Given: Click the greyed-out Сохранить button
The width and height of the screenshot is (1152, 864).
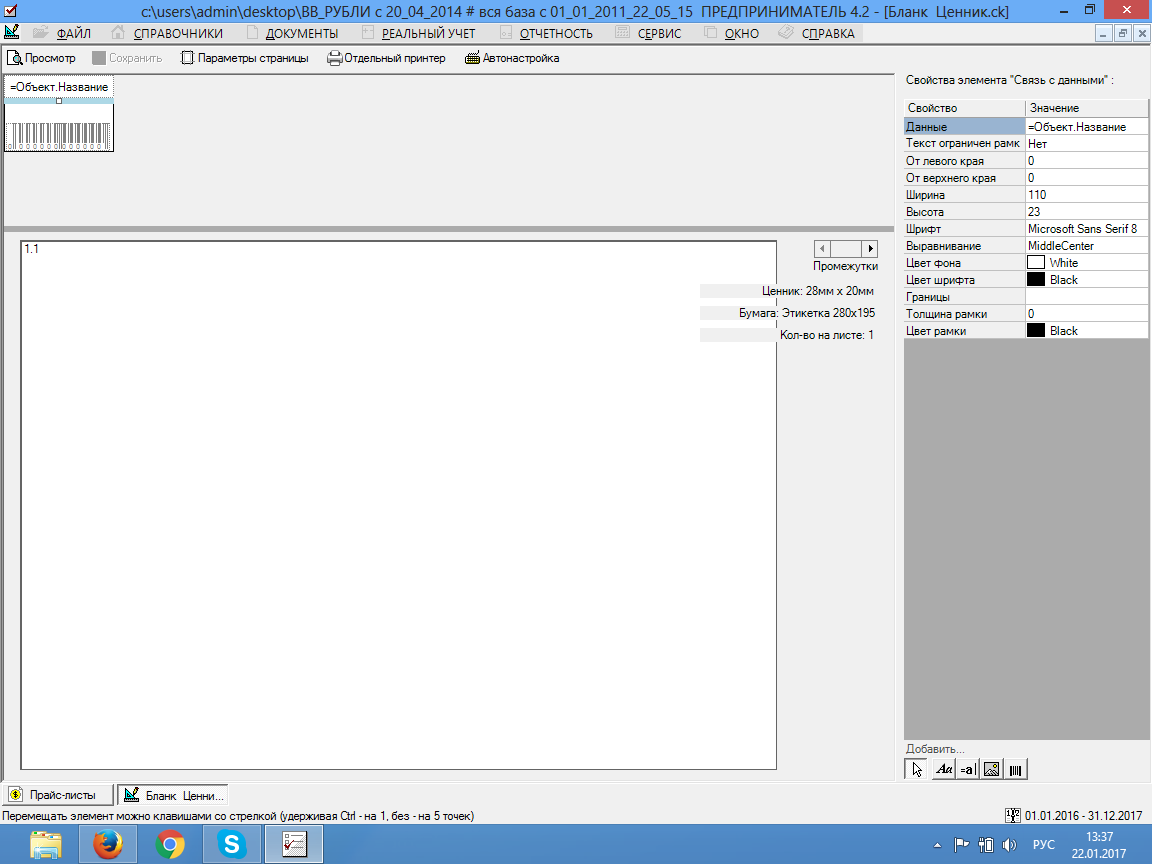Looking at the screenshot, I should coord(127,58).
